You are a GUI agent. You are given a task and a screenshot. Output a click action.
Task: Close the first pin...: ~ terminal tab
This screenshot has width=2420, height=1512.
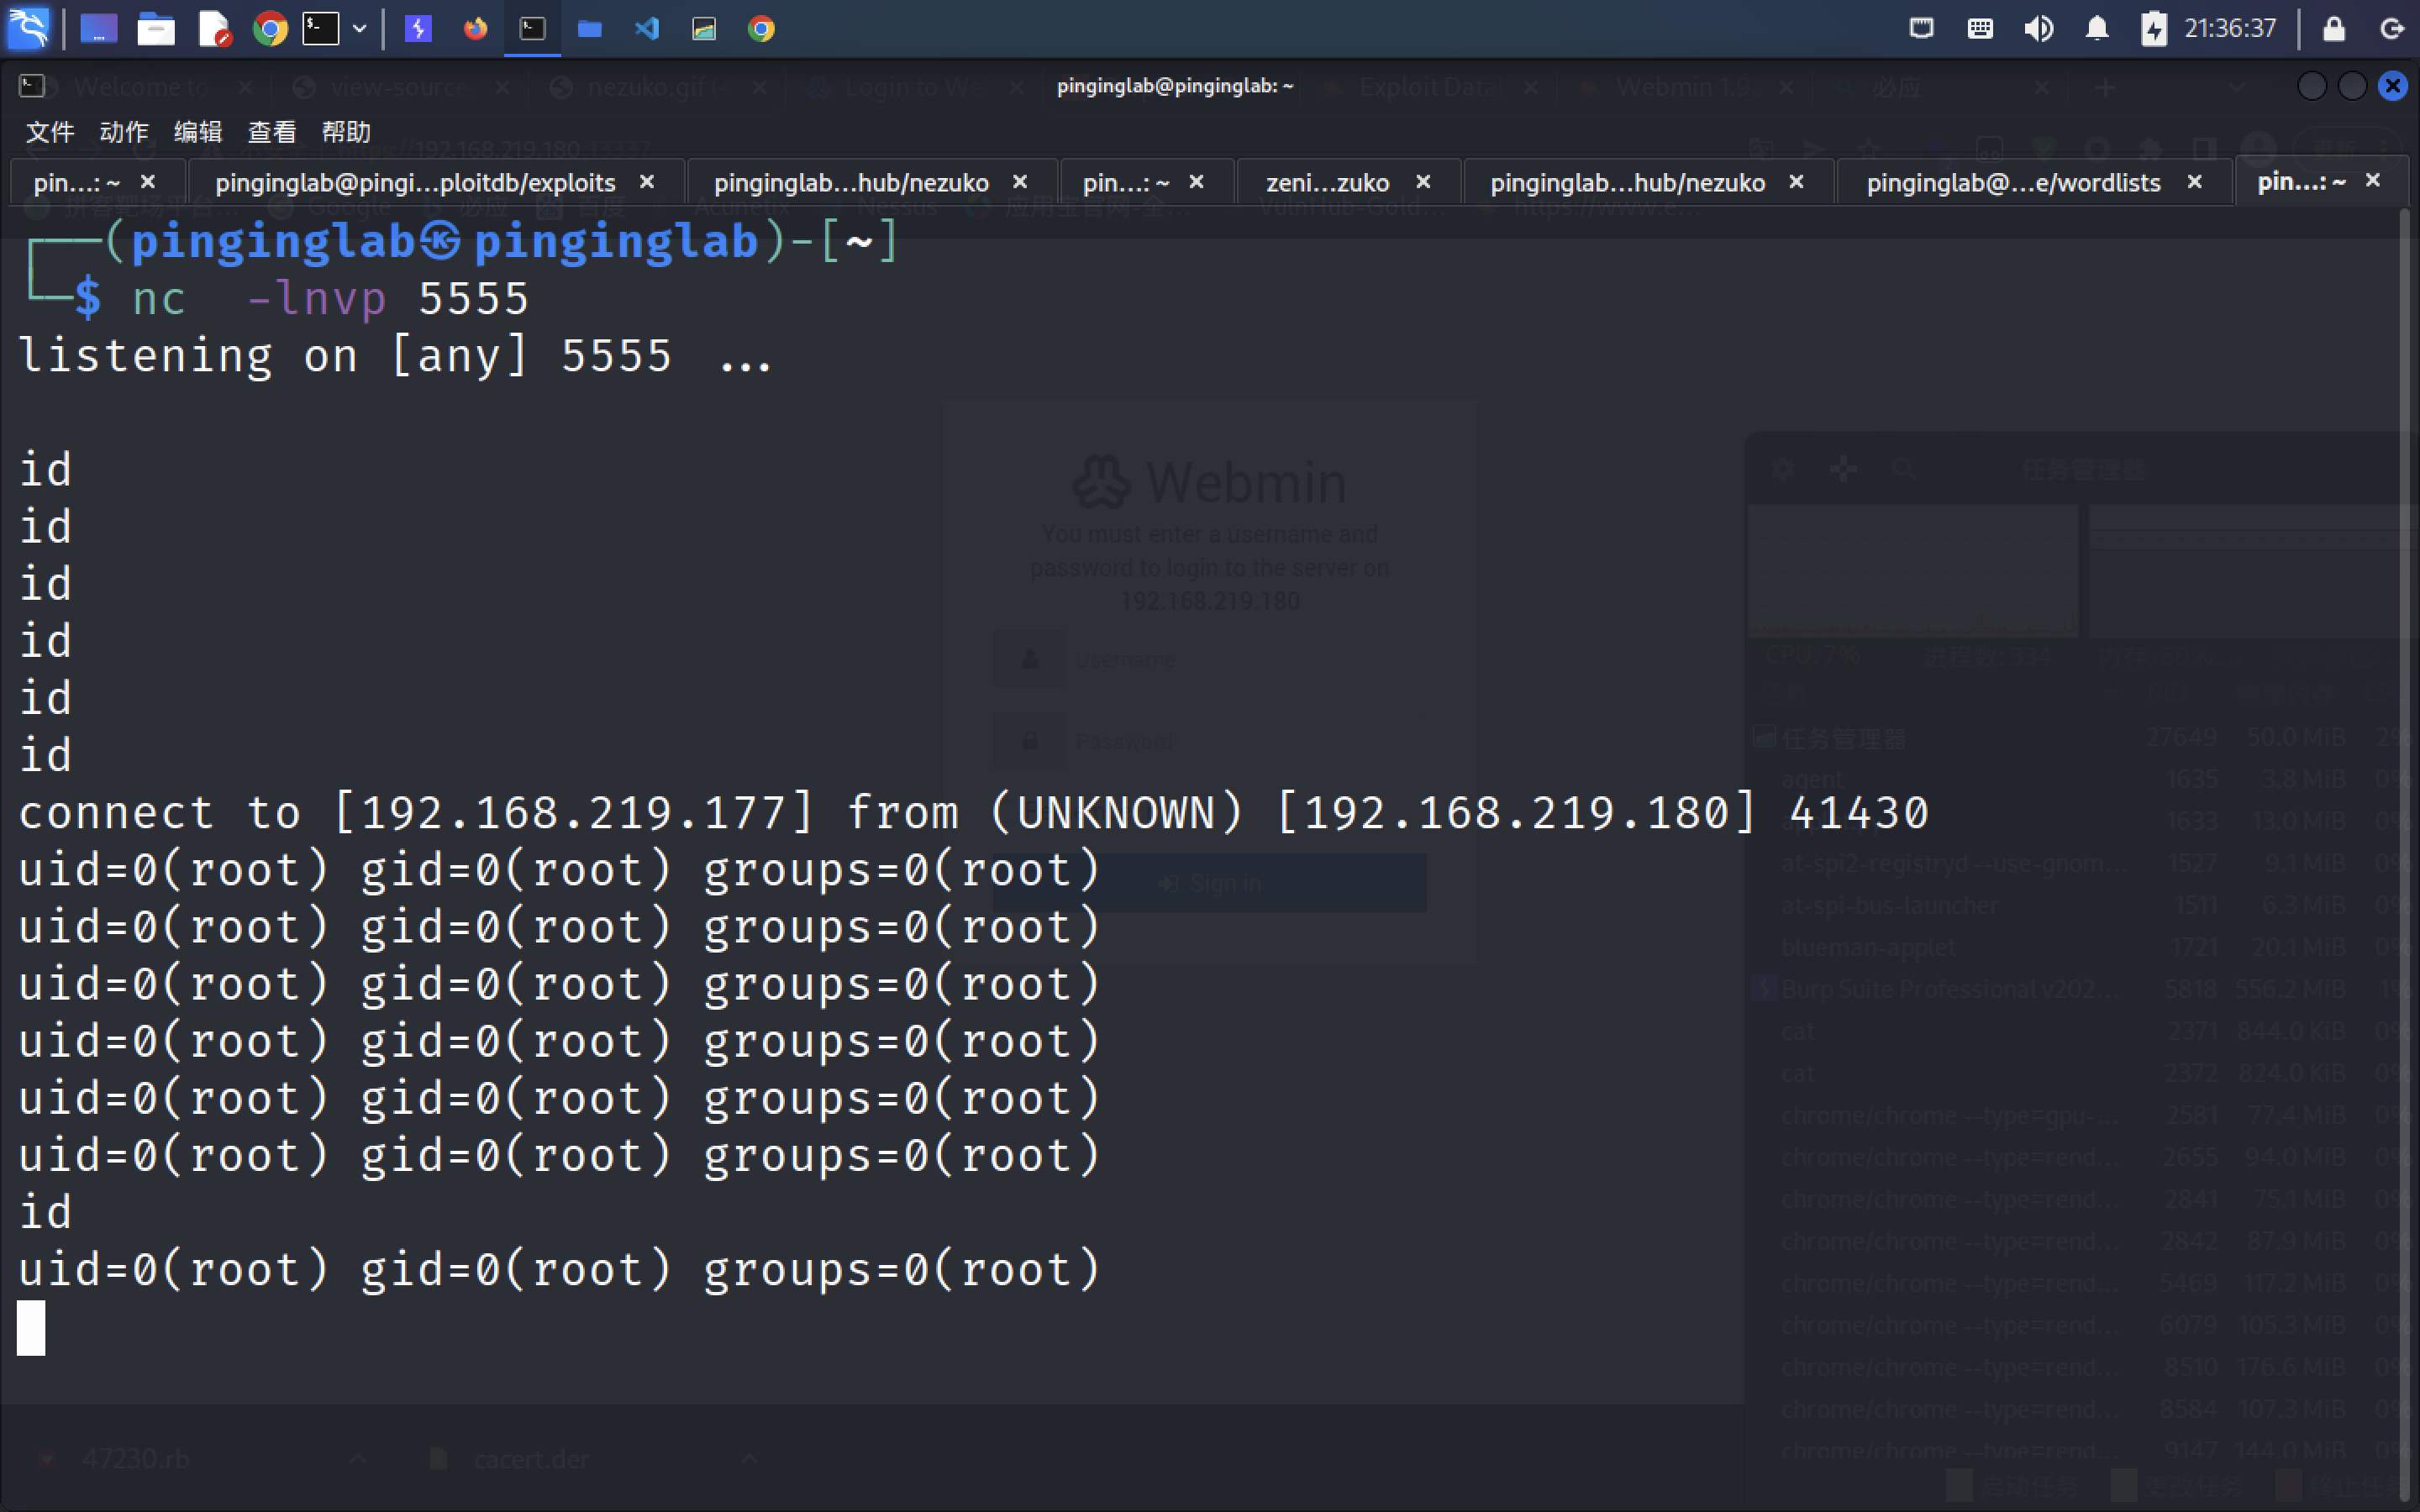click(148, 182)
